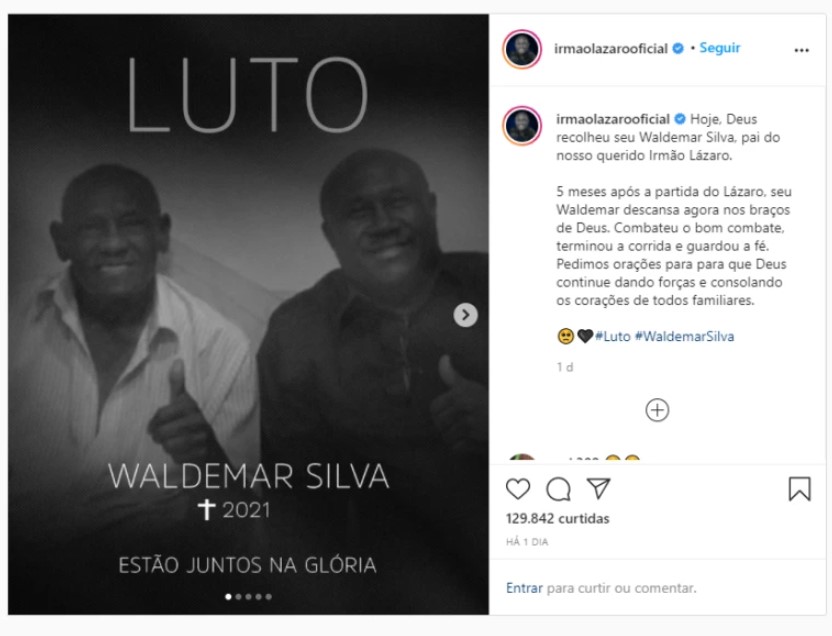Open irmaolazarooficial username in the caption

click(x=612, y=119)
